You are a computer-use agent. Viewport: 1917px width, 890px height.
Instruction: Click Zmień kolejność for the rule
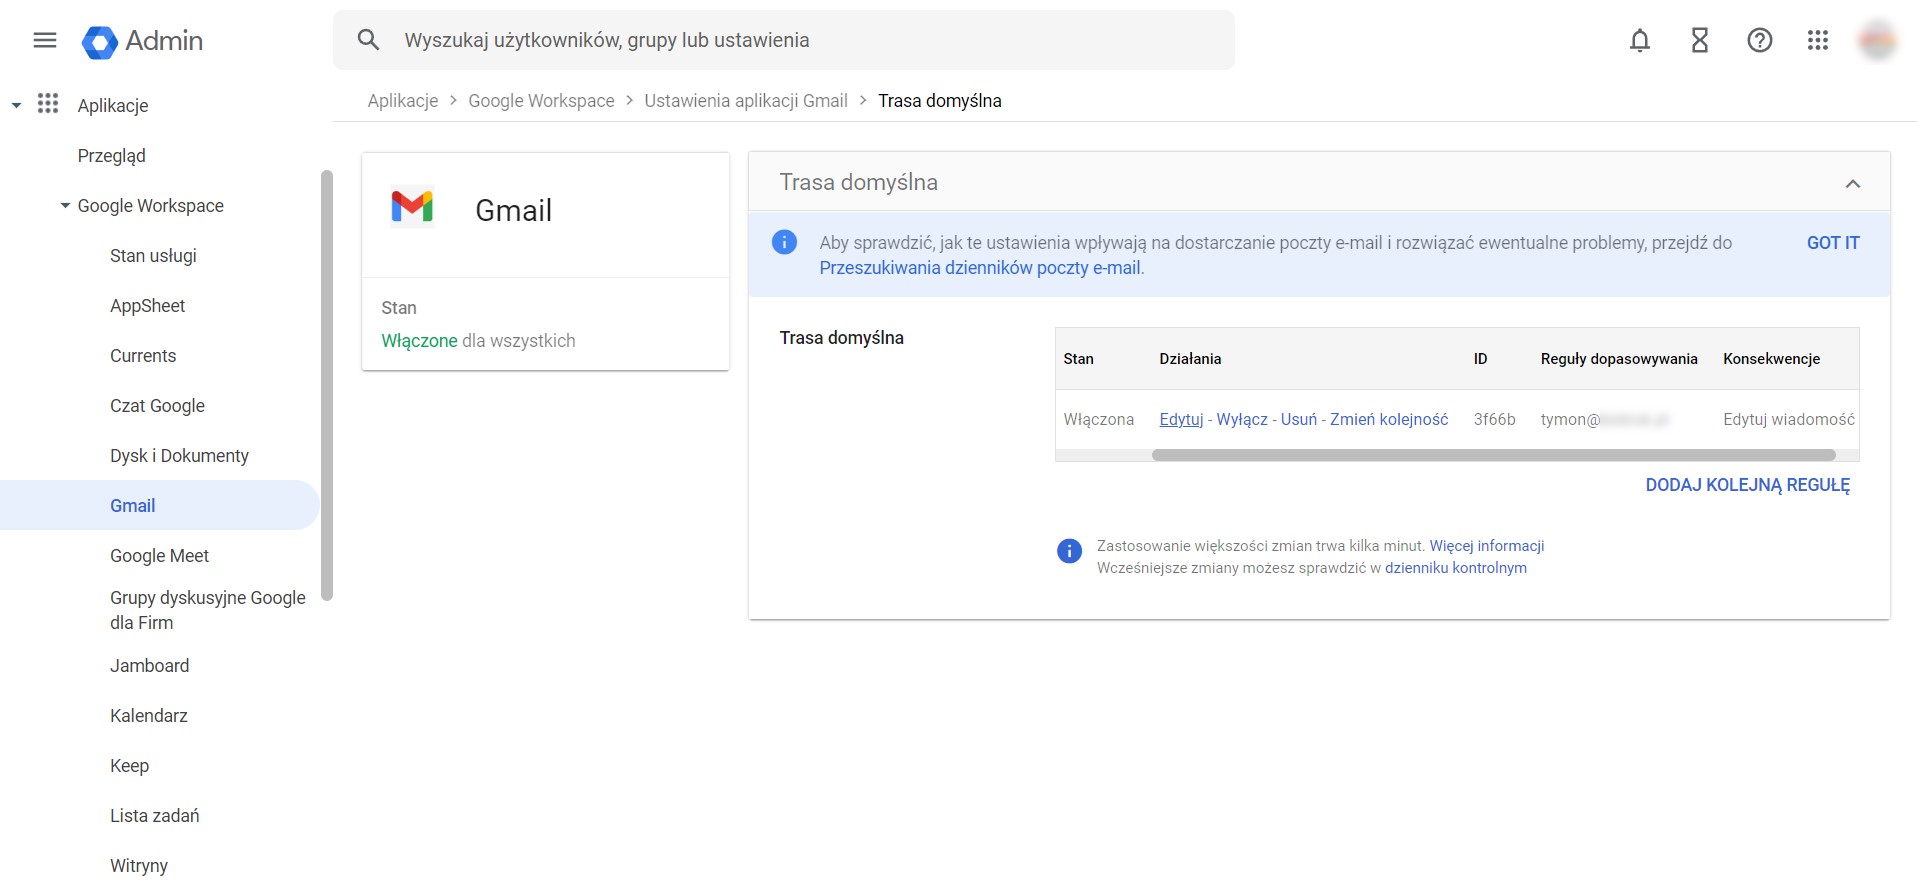[1389, 420]
